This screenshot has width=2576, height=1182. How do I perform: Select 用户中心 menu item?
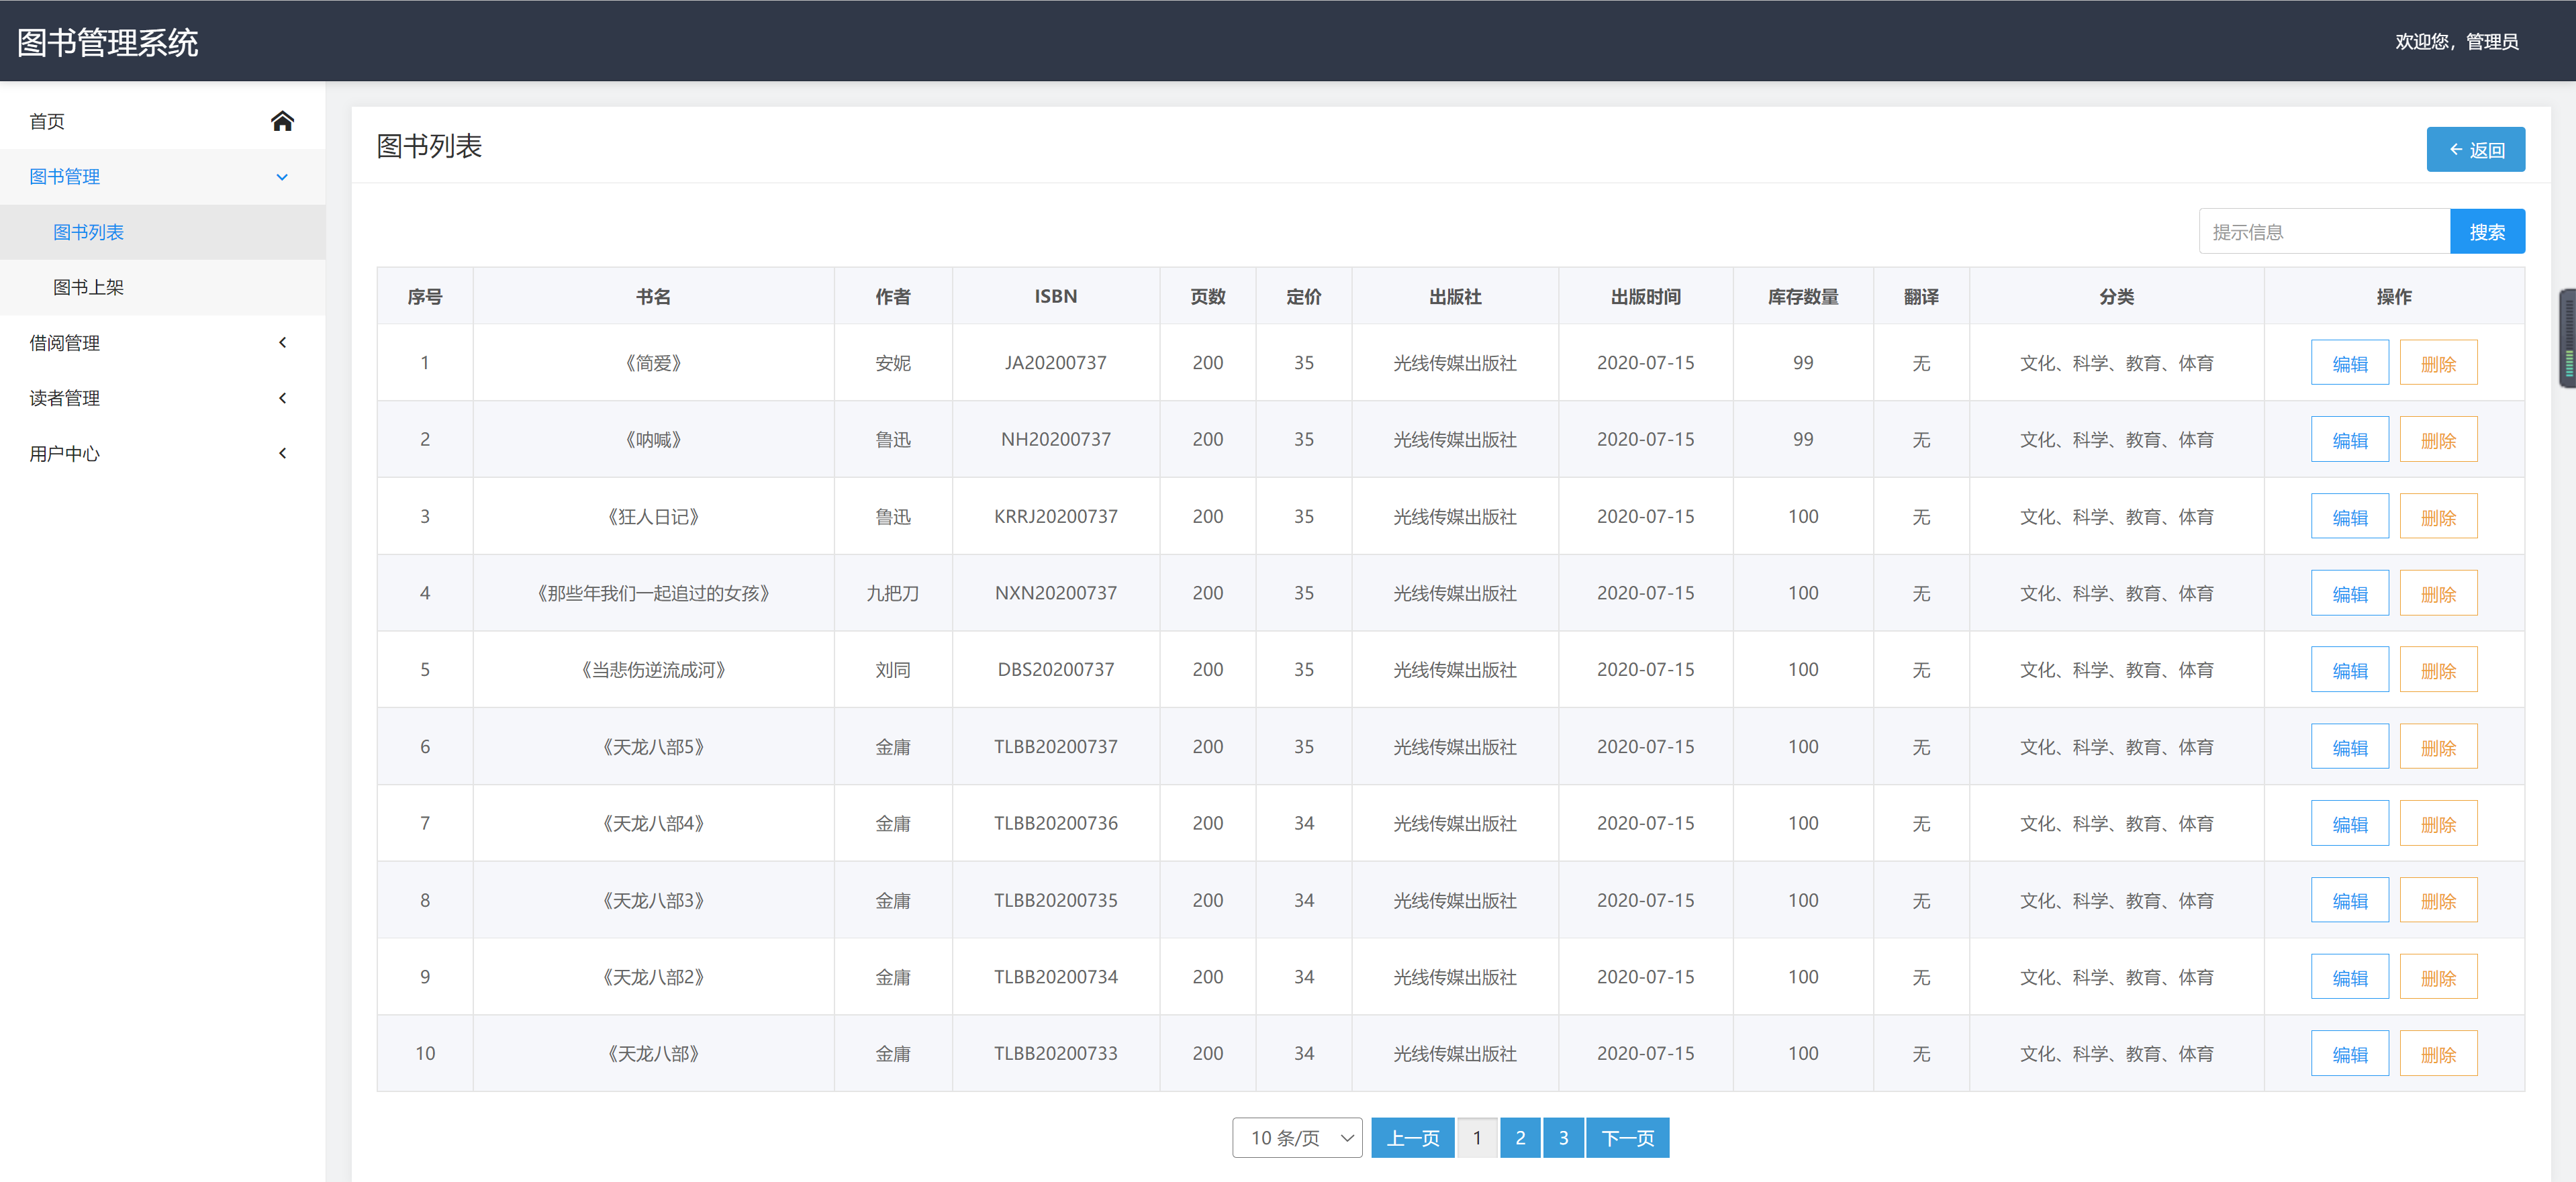coord(163,453)
